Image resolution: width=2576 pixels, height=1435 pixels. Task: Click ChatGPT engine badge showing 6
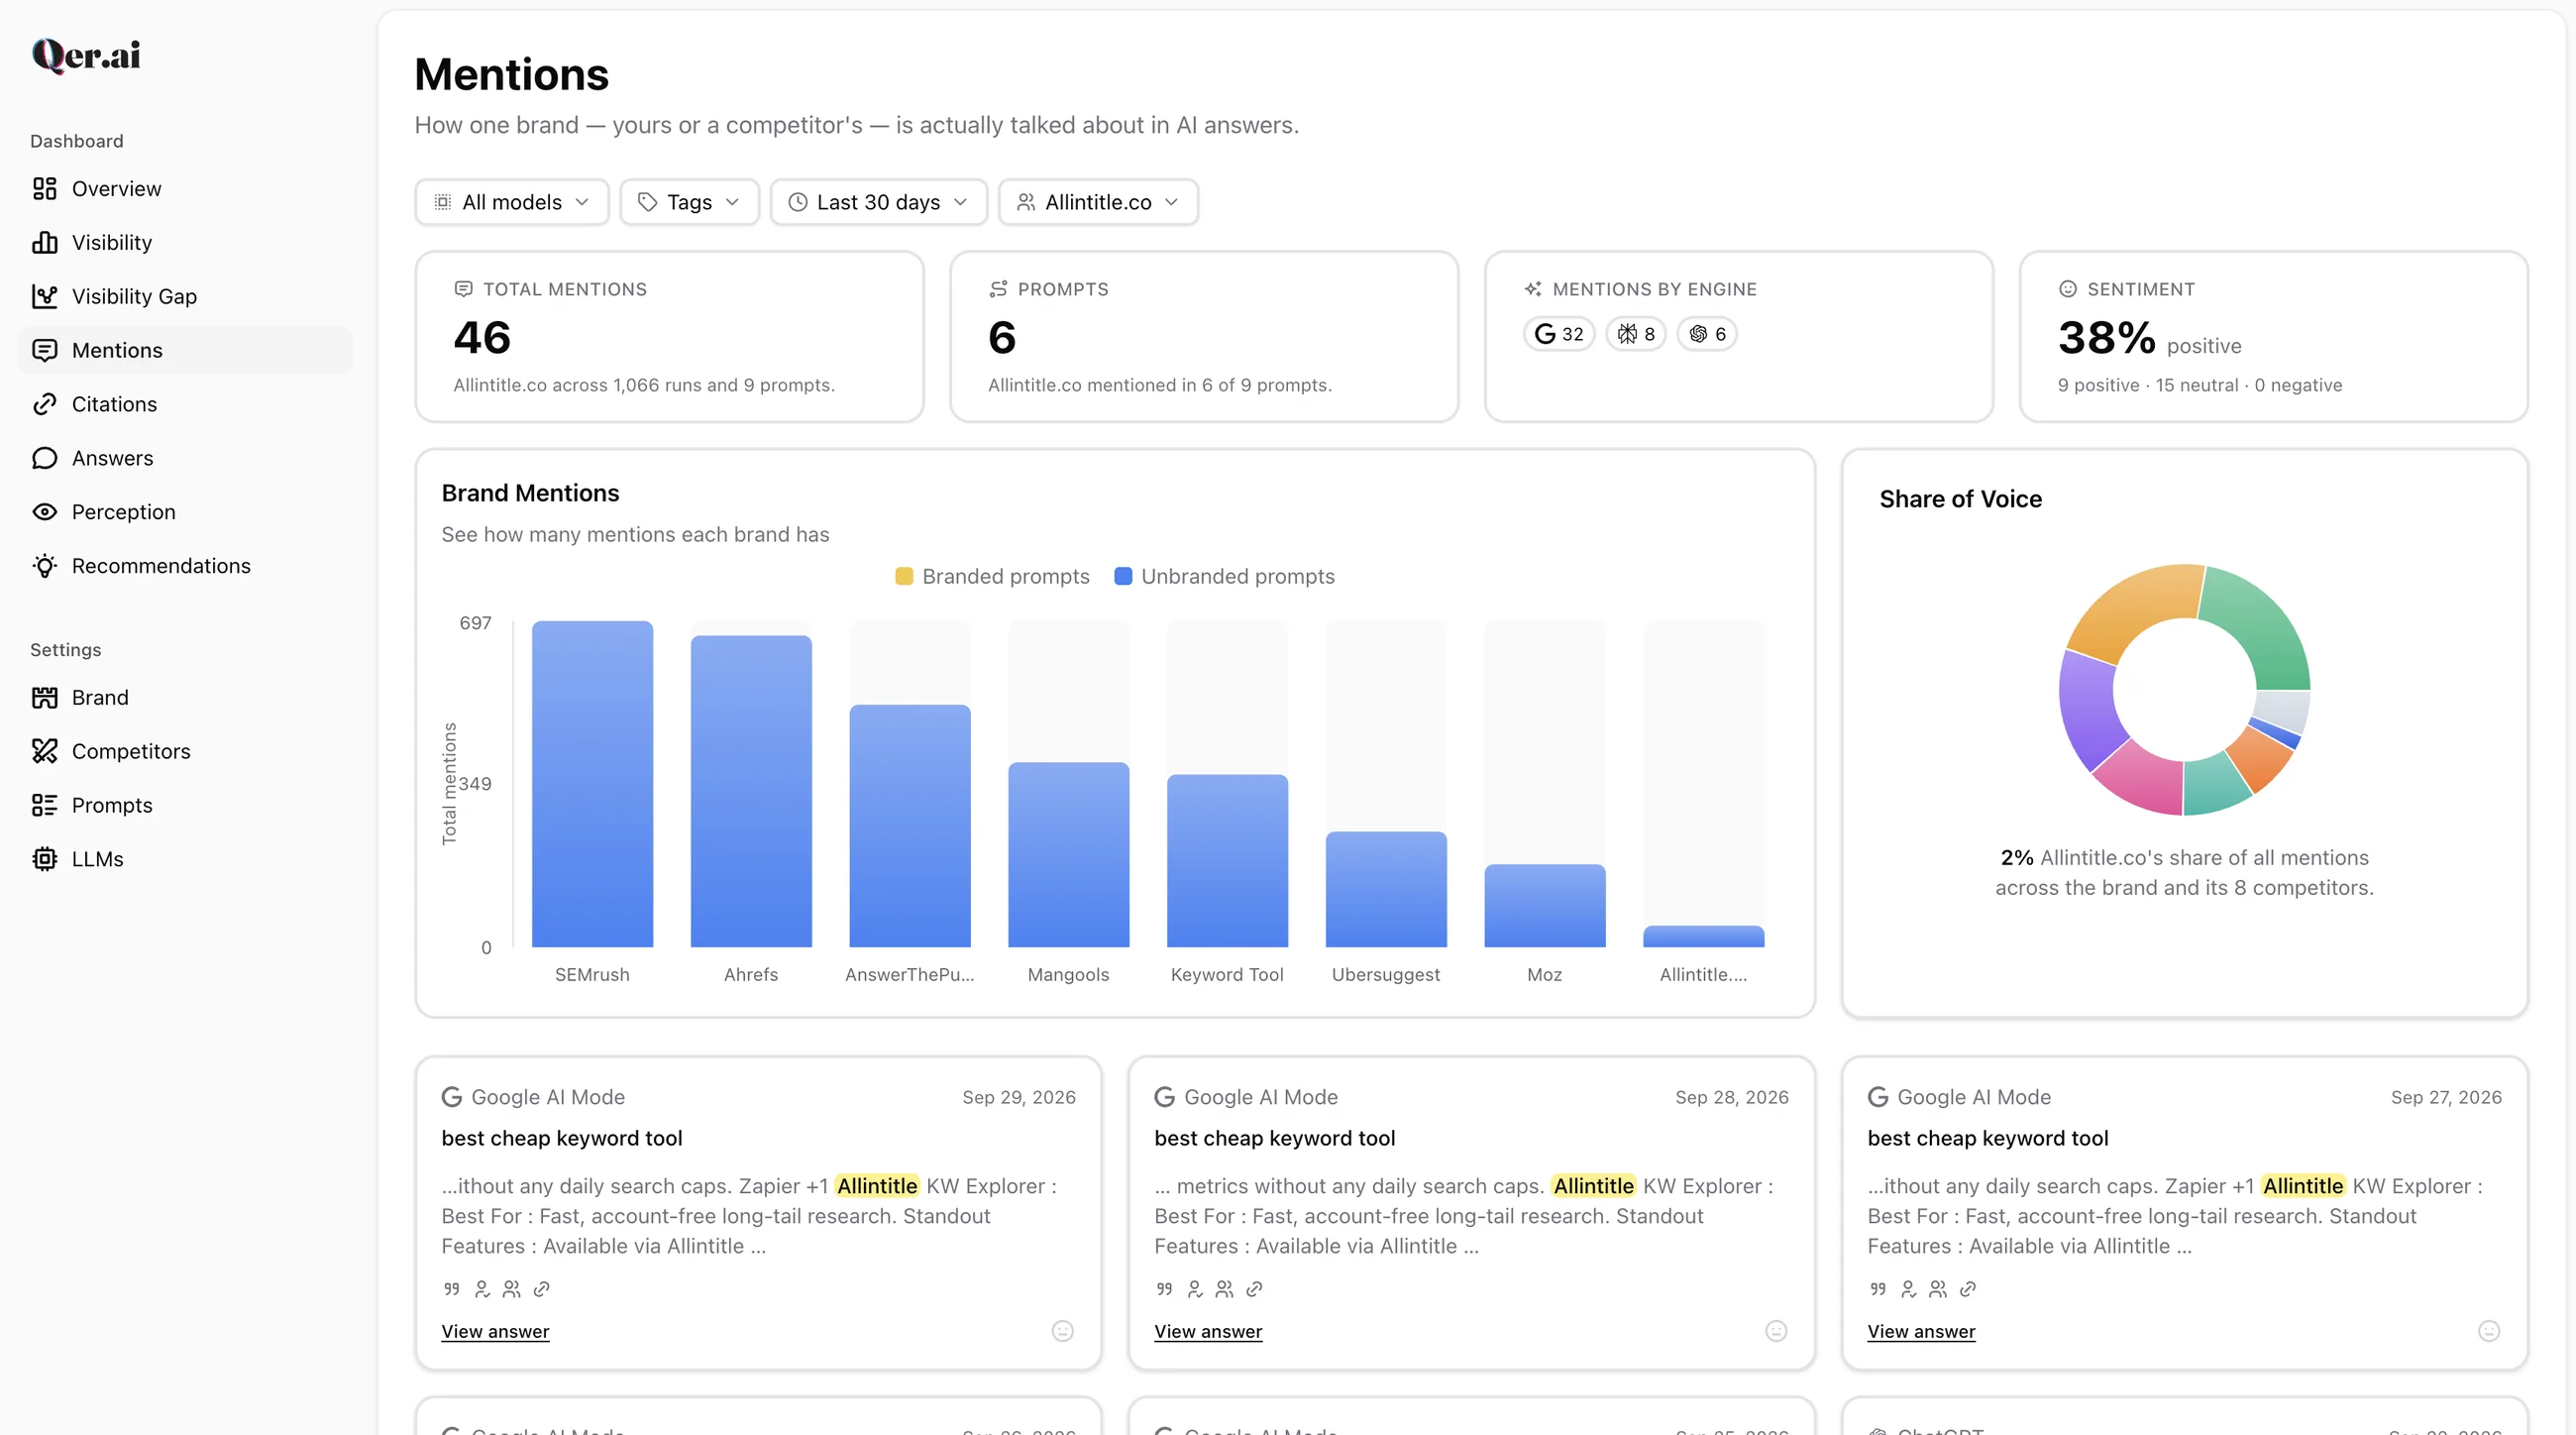tap(1707, 334)
